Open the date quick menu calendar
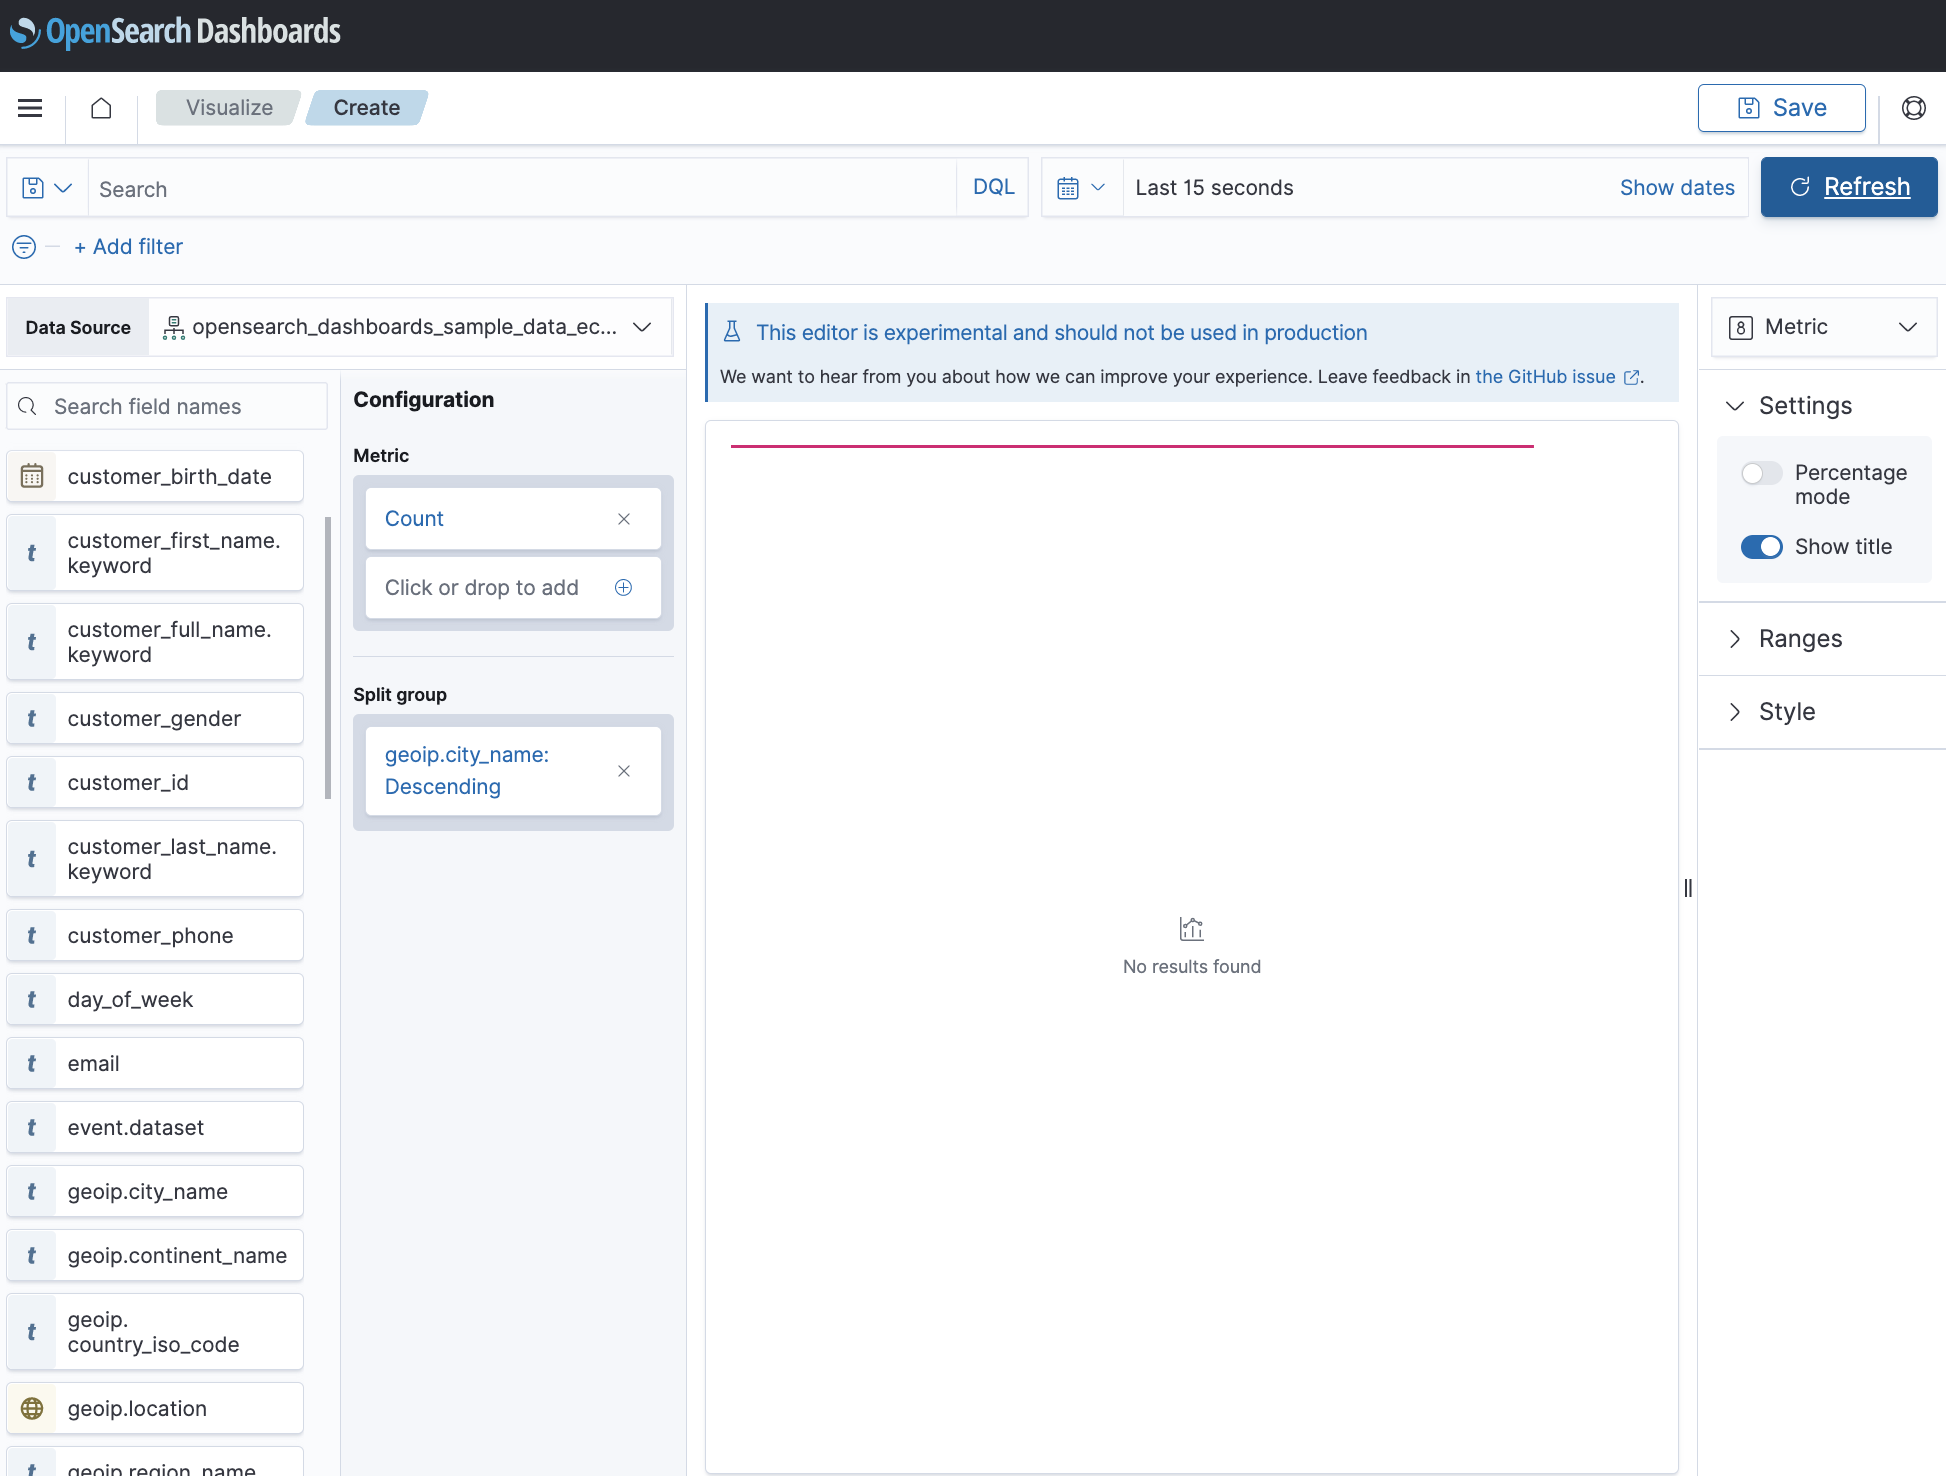 tap(1082, 188)
